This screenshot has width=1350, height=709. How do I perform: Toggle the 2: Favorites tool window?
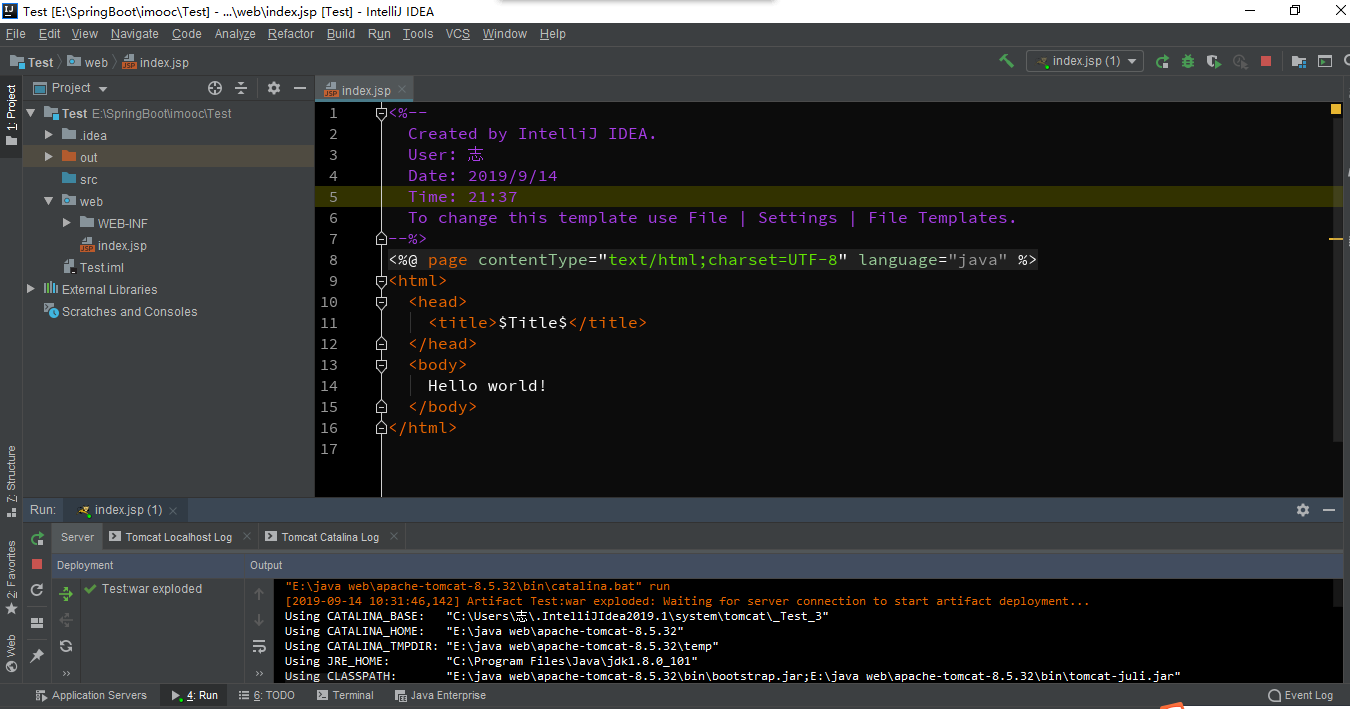11,578
